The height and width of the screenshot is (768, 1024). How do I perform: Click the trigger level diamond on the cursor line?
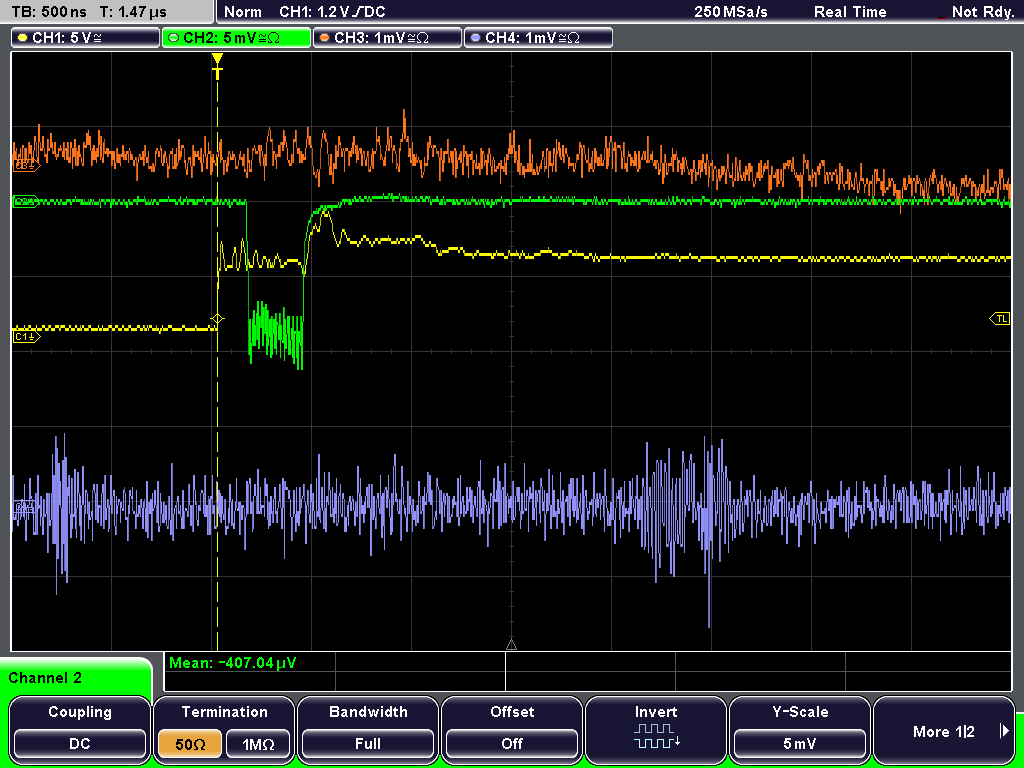(217, 319)
